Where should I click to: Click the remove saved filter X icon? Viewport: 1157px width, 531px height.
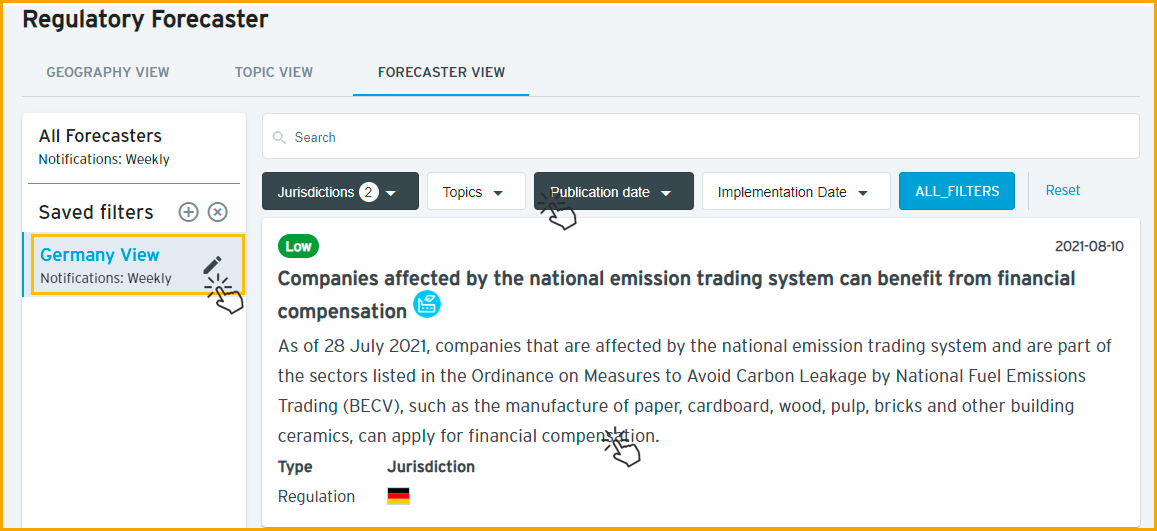click(217, 212)
